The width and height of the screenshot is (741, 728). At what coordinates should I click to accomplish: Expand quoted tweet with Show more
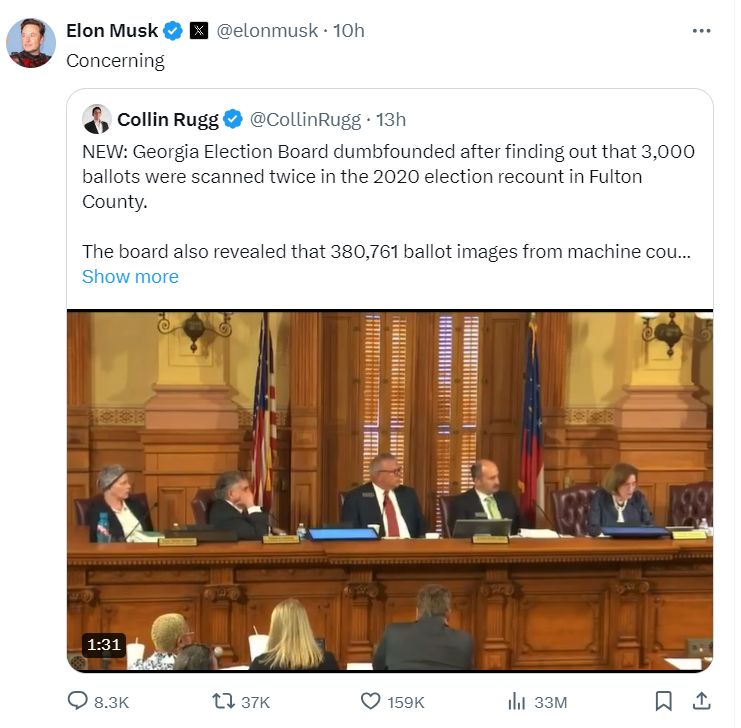[x=130, y=277]
